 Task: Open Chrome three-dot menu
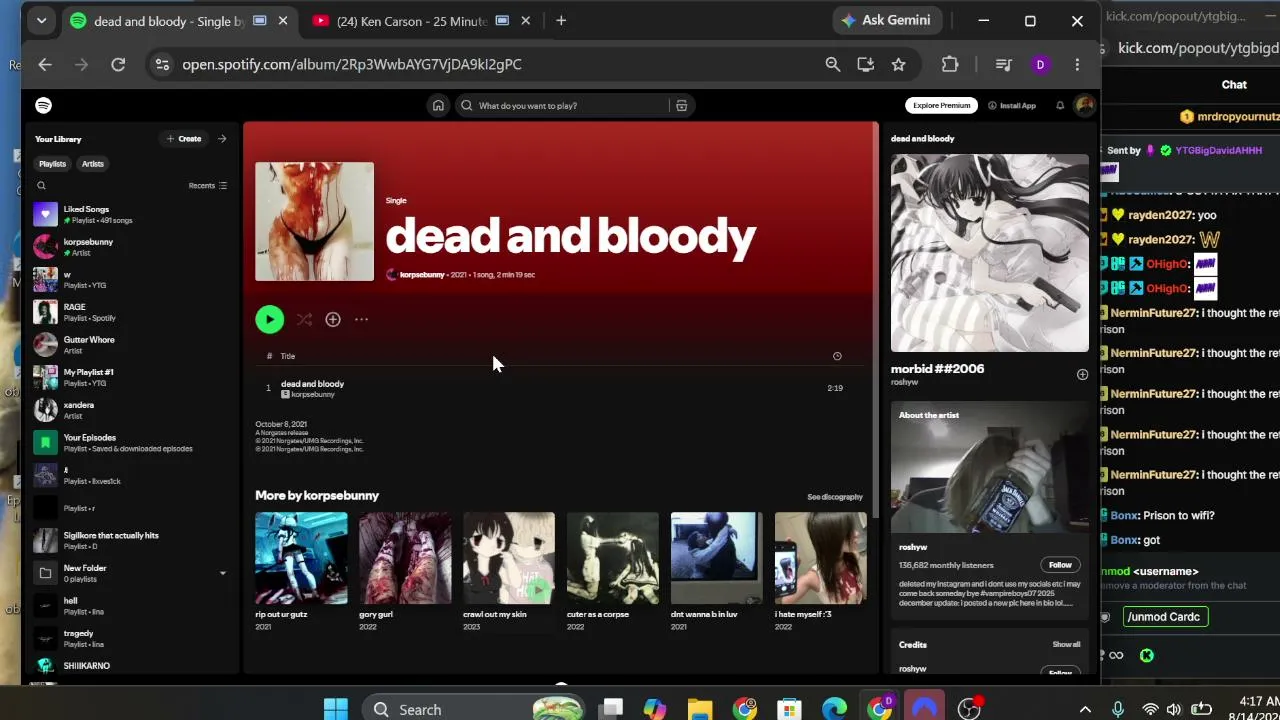pyautogui.click(x=1077, y=64)
